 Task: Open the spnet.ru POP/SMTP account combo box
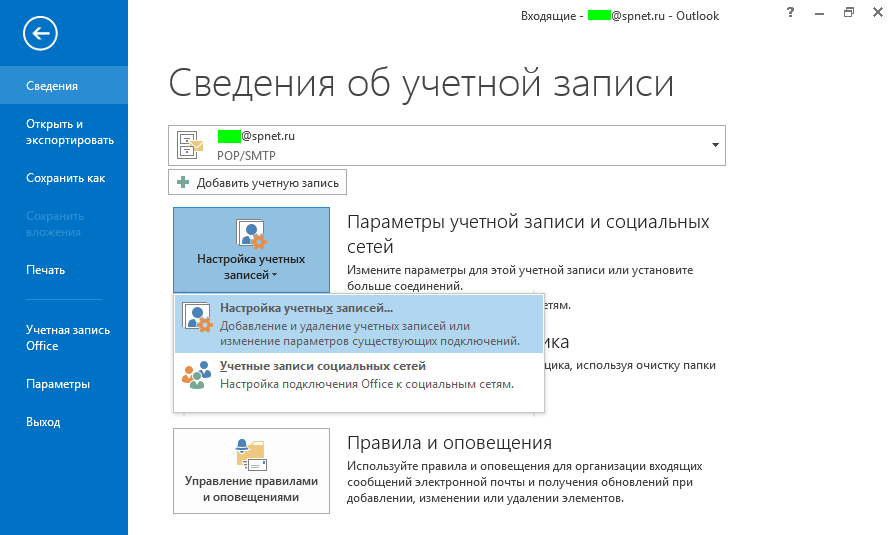pos(447,145)
